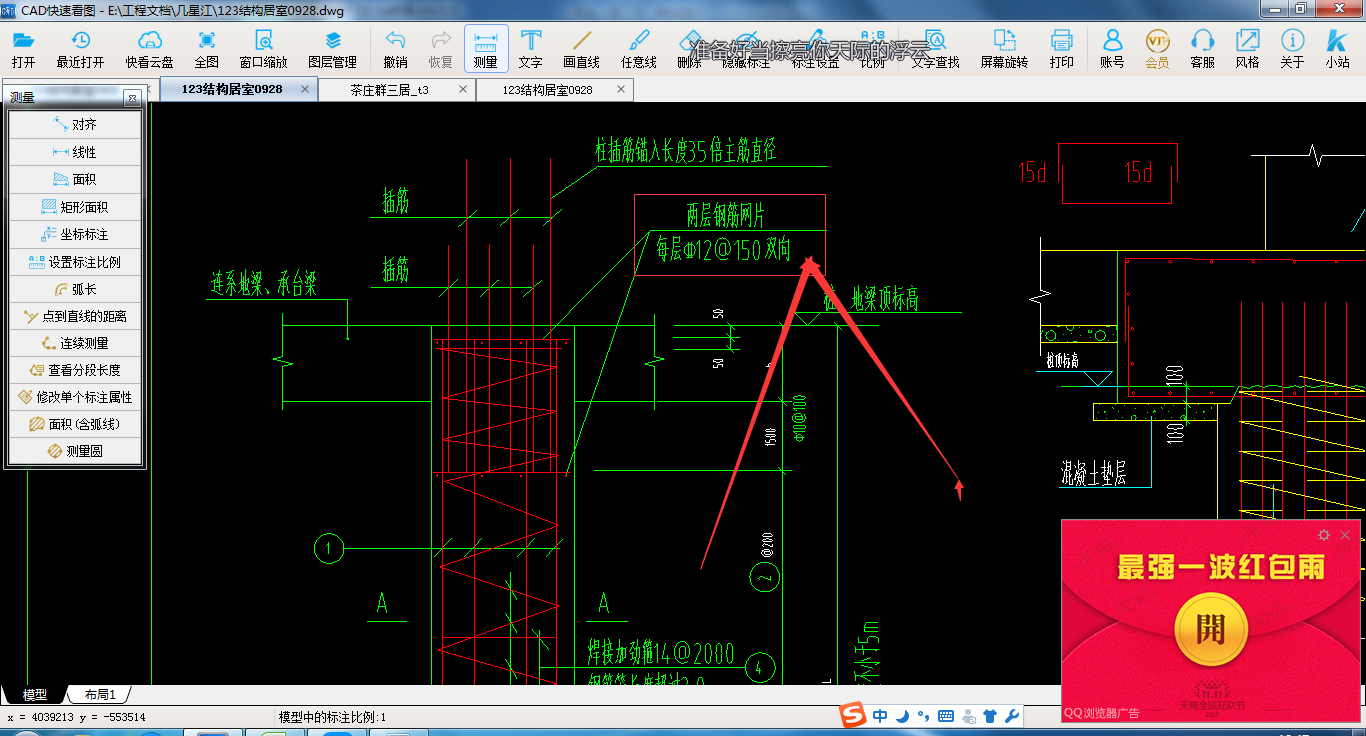The image size is (1366, 736).
Task: Open Sogou input wrench settings
Action: point(1011,716)
